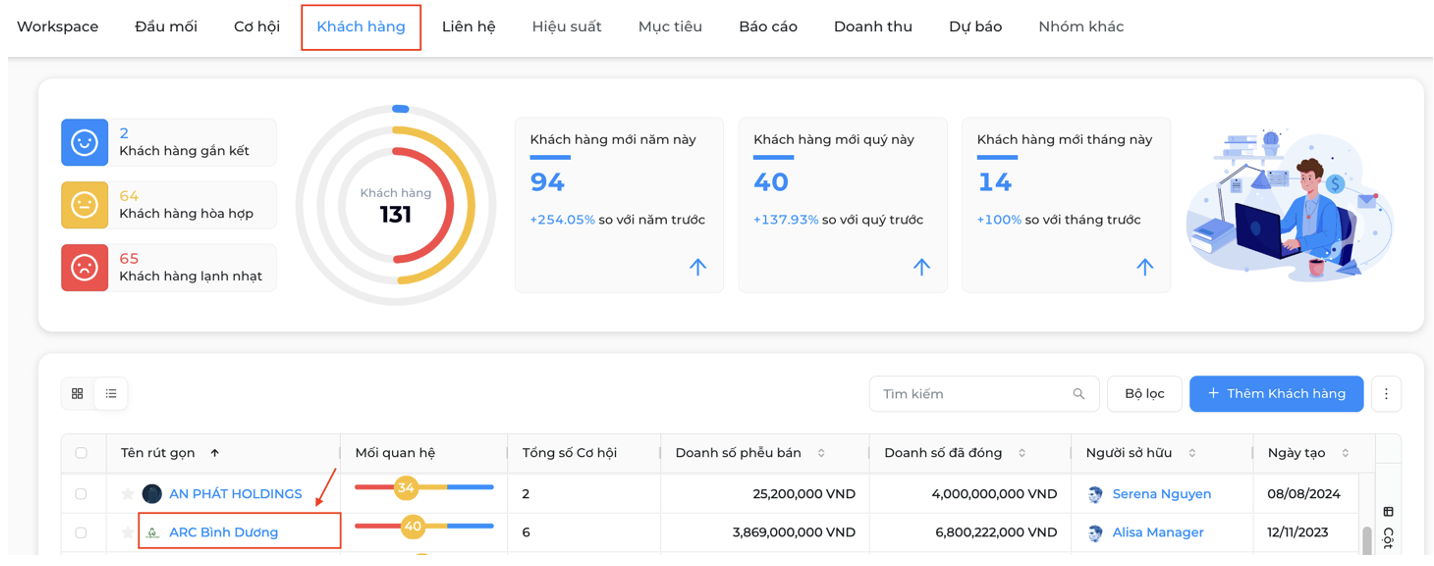Star the AN PHÁT HOLDINGS customer
Screen dimensions: 1434x566
tap(127, 494)
